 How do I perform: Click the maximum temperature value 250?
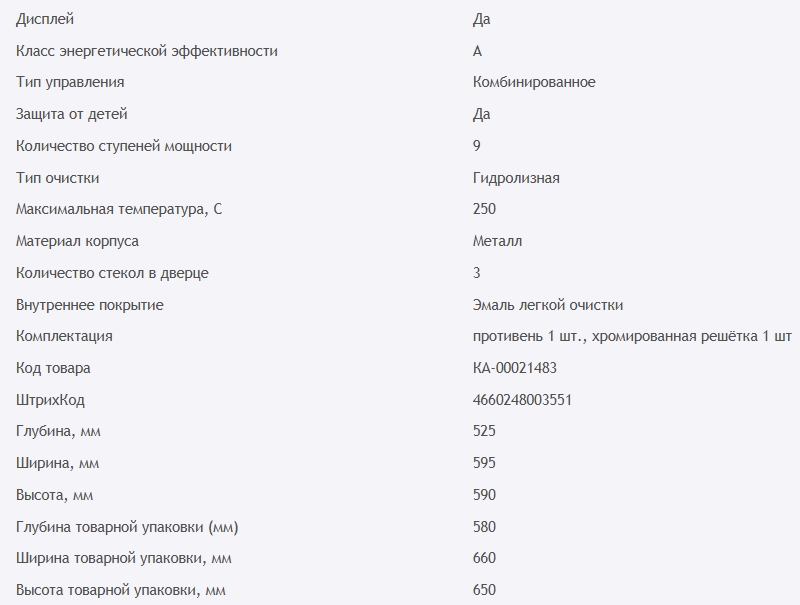pyautogui.click(x=484, y=209)
